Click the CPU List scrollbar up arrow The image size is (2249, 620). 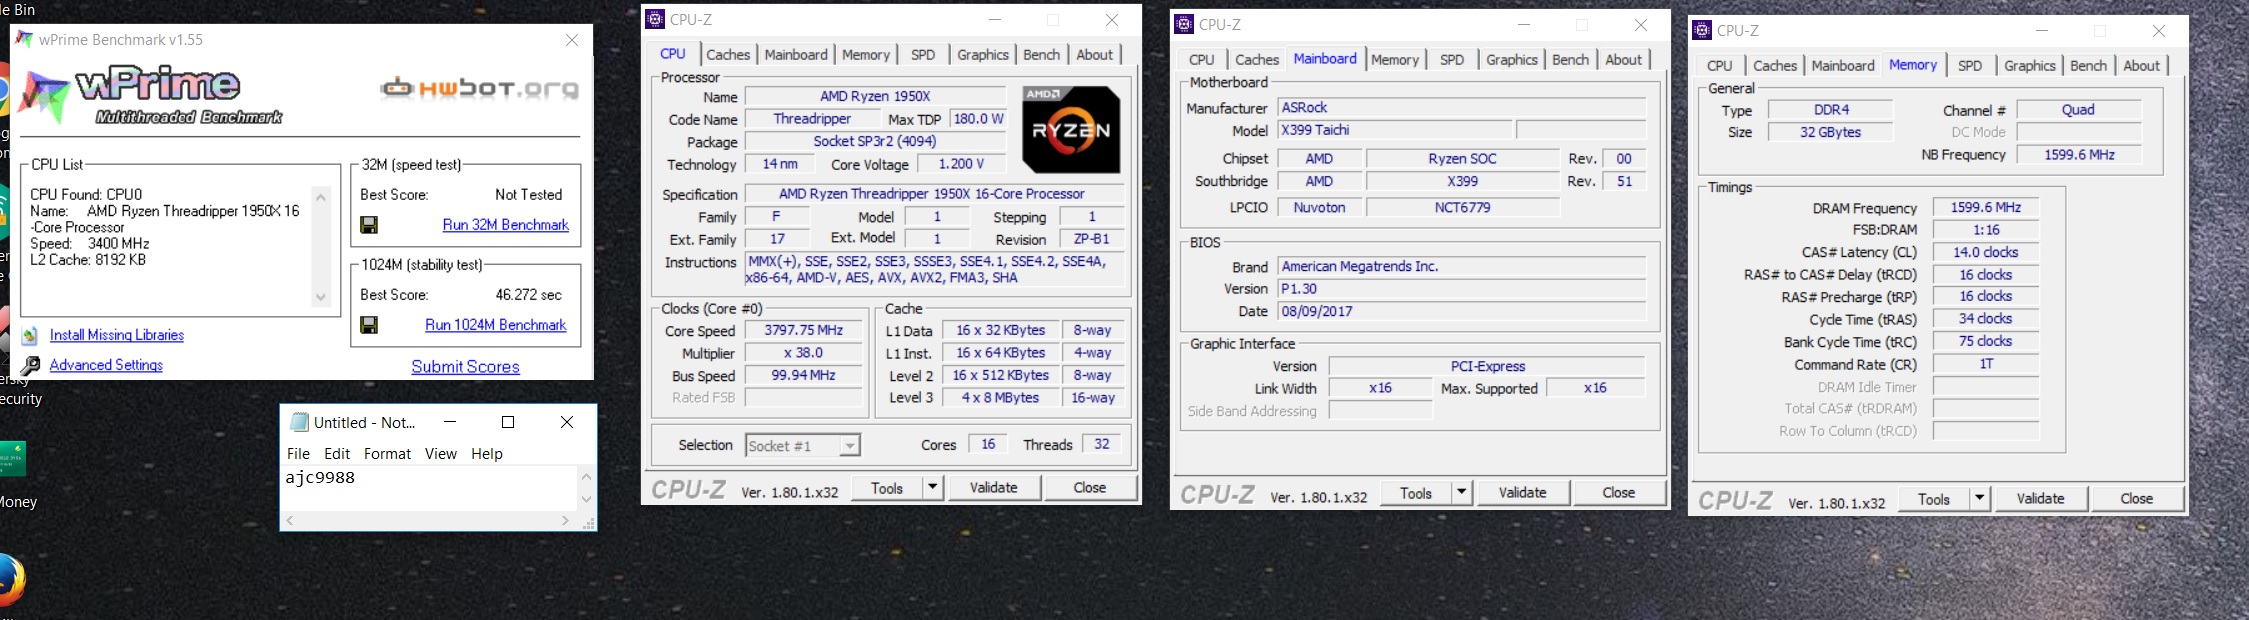(321, 197)
